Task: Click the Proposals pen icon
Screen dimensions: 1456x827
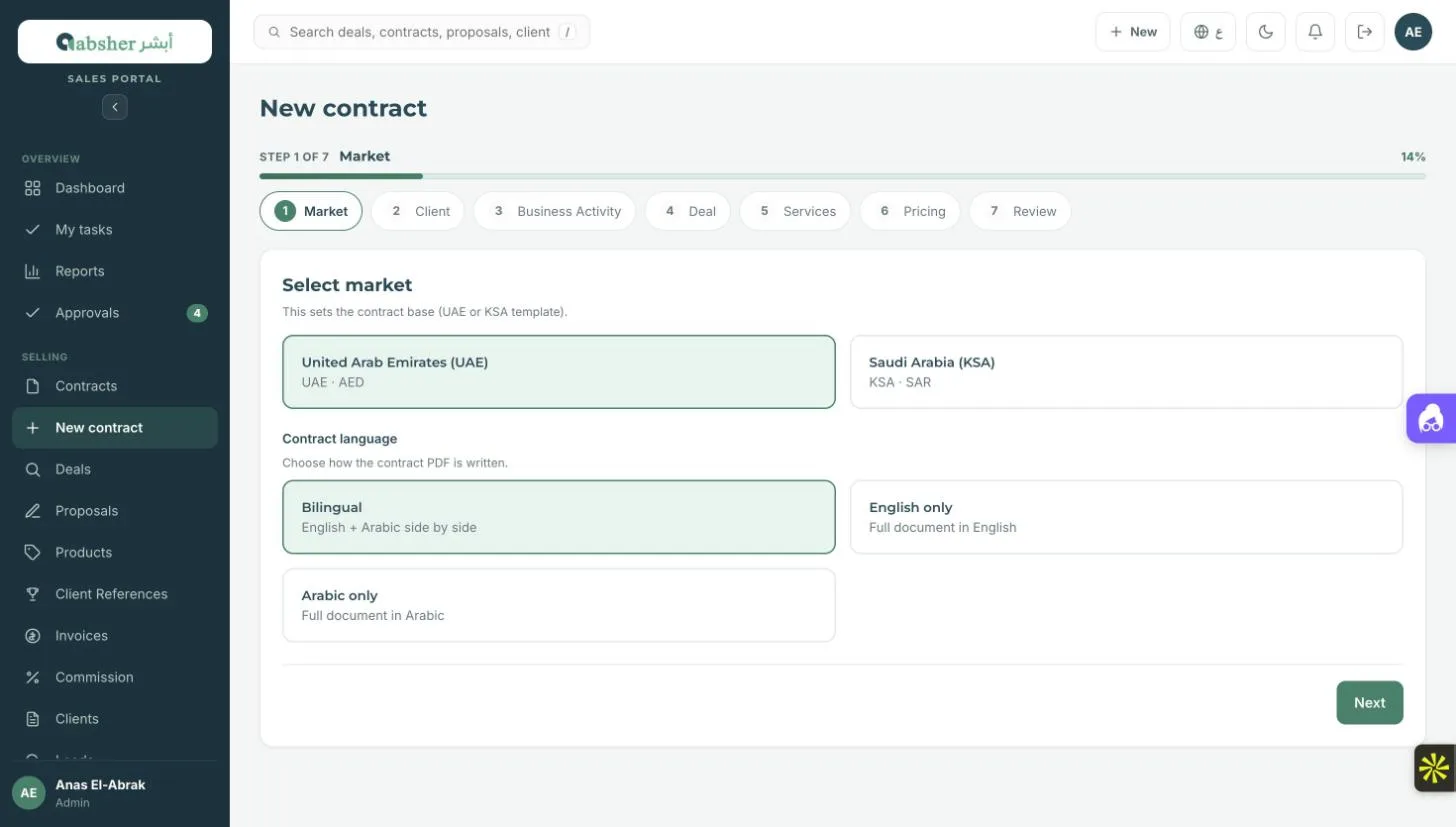Action: coord(33,511)
